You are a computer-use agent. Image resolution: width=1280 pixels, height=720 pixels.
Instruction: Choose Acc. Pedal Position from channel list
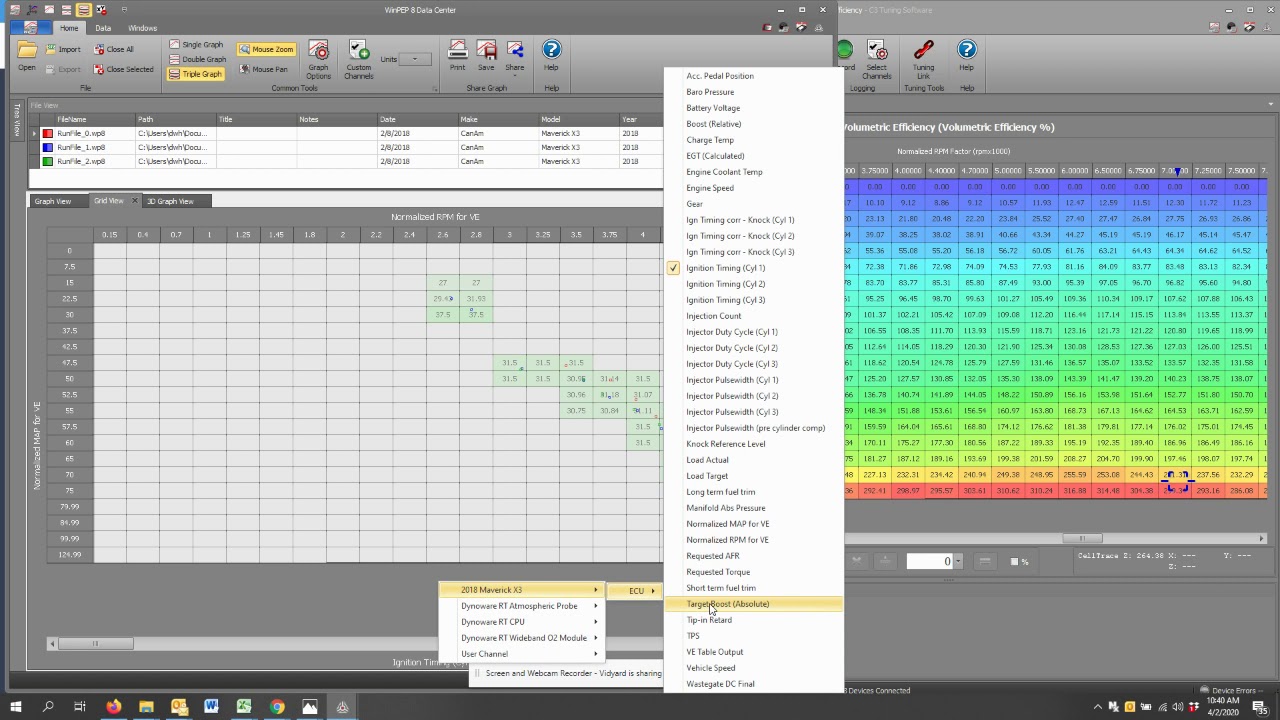pos(754,76)
